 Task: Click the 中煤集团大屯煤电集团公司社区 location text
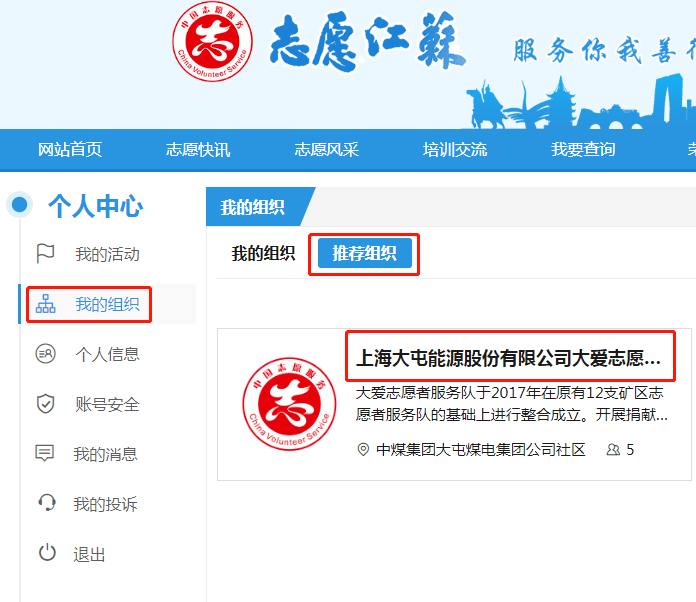(x=481, y=450)
